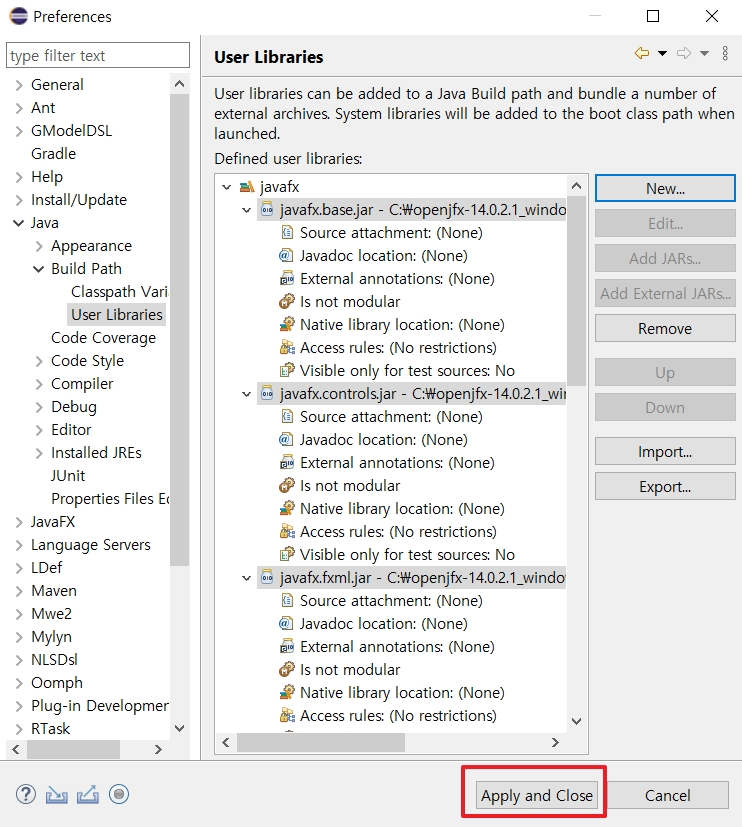Click the Import preferences icon at bottom

point(56,795)
